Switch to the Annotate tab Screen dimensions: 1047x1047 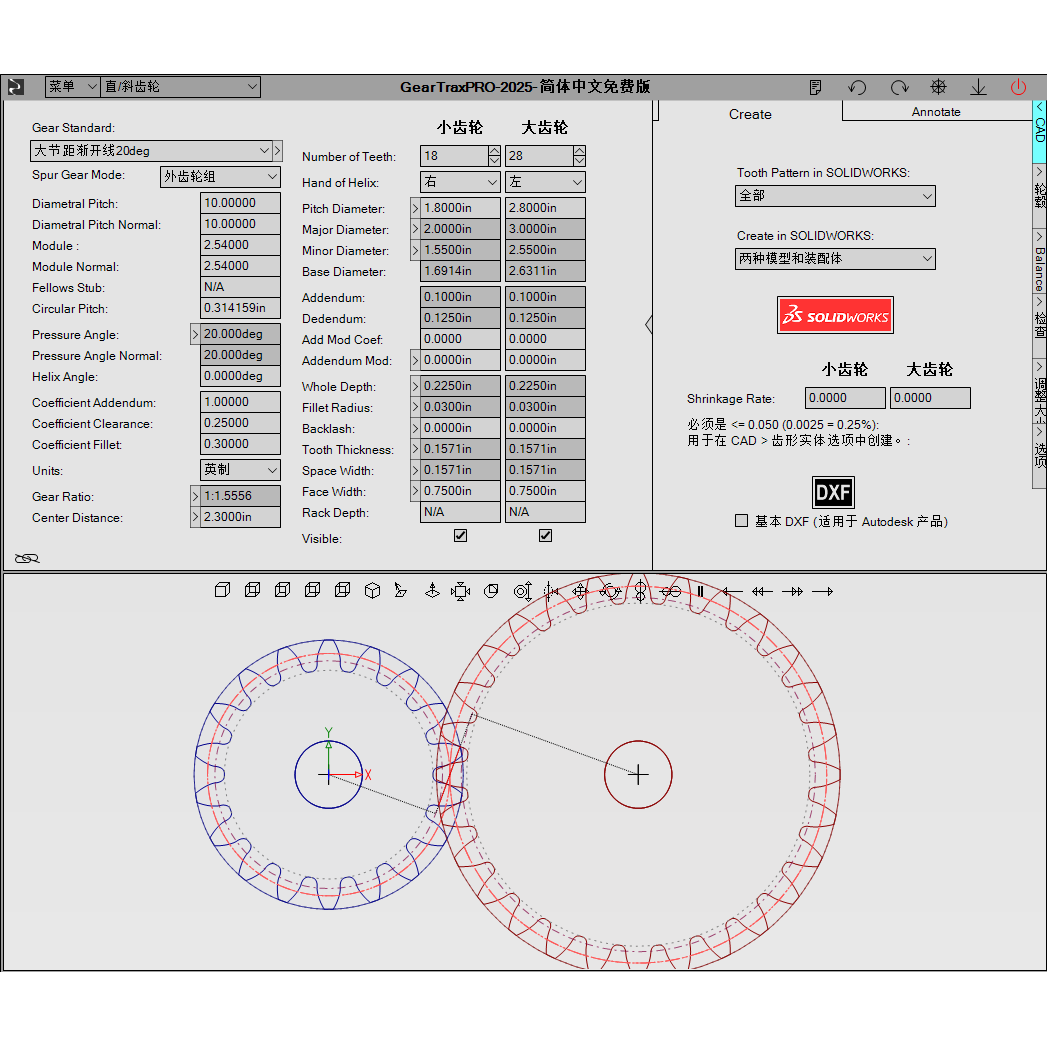click(936, 112)
